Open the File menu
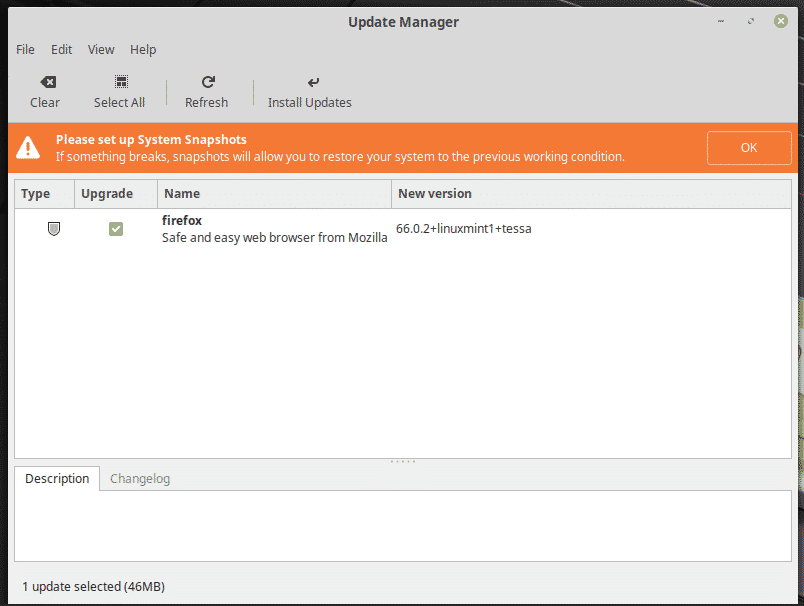This screenshot has width=804, height=606. [25, 49]
